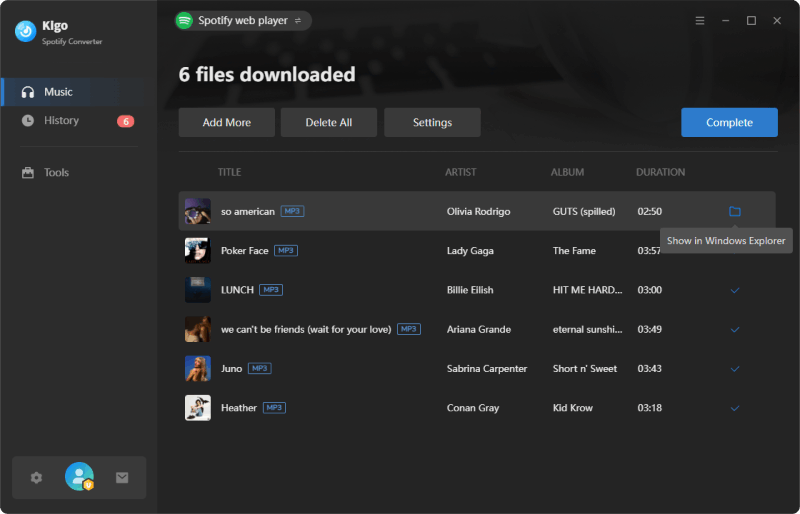Select the song title Poker Face
This screenshot has height=514, width=800.
244,251
